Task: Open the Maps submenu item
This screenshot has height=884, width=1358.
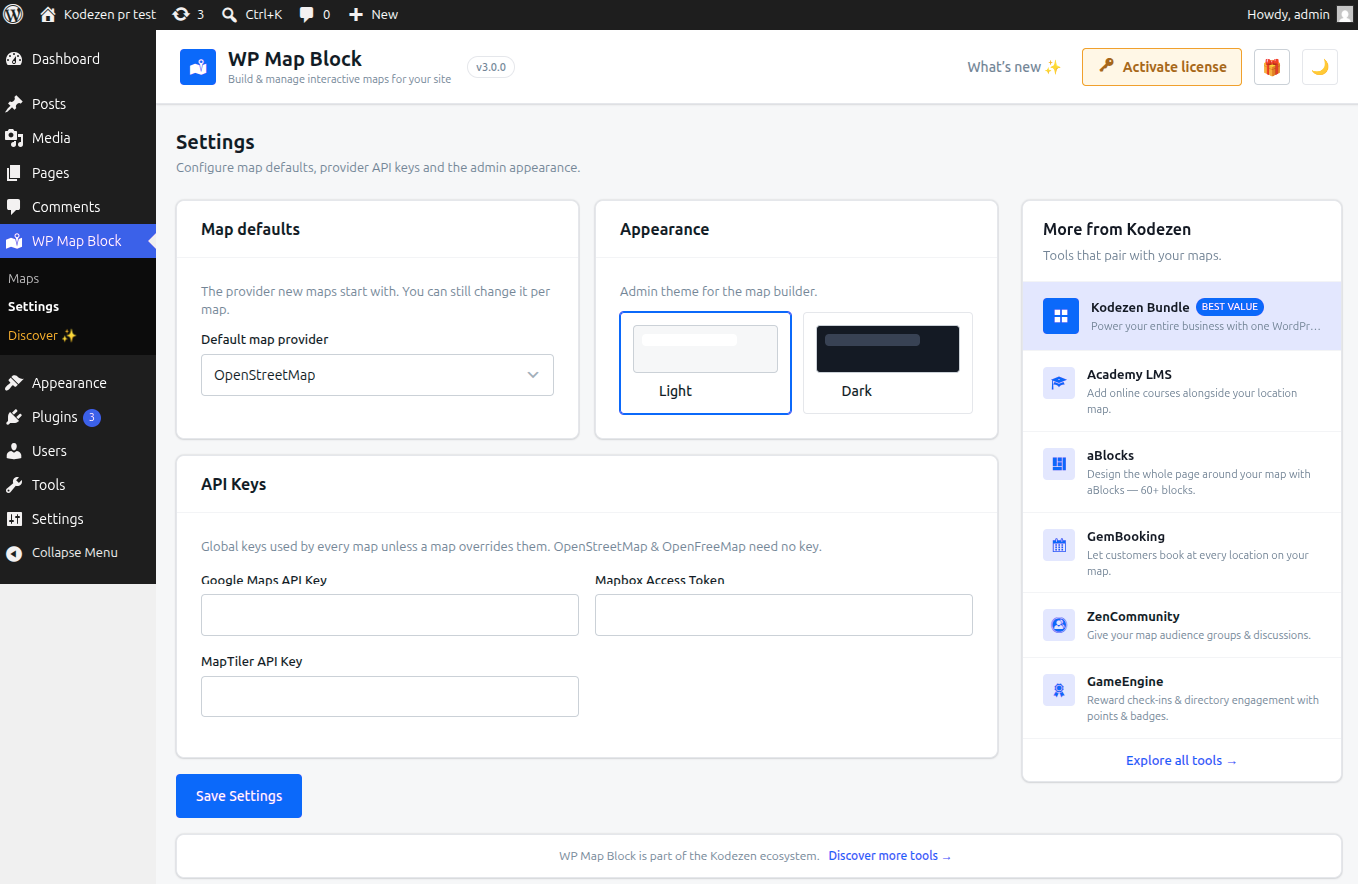Action: click(x=24, y=279)
